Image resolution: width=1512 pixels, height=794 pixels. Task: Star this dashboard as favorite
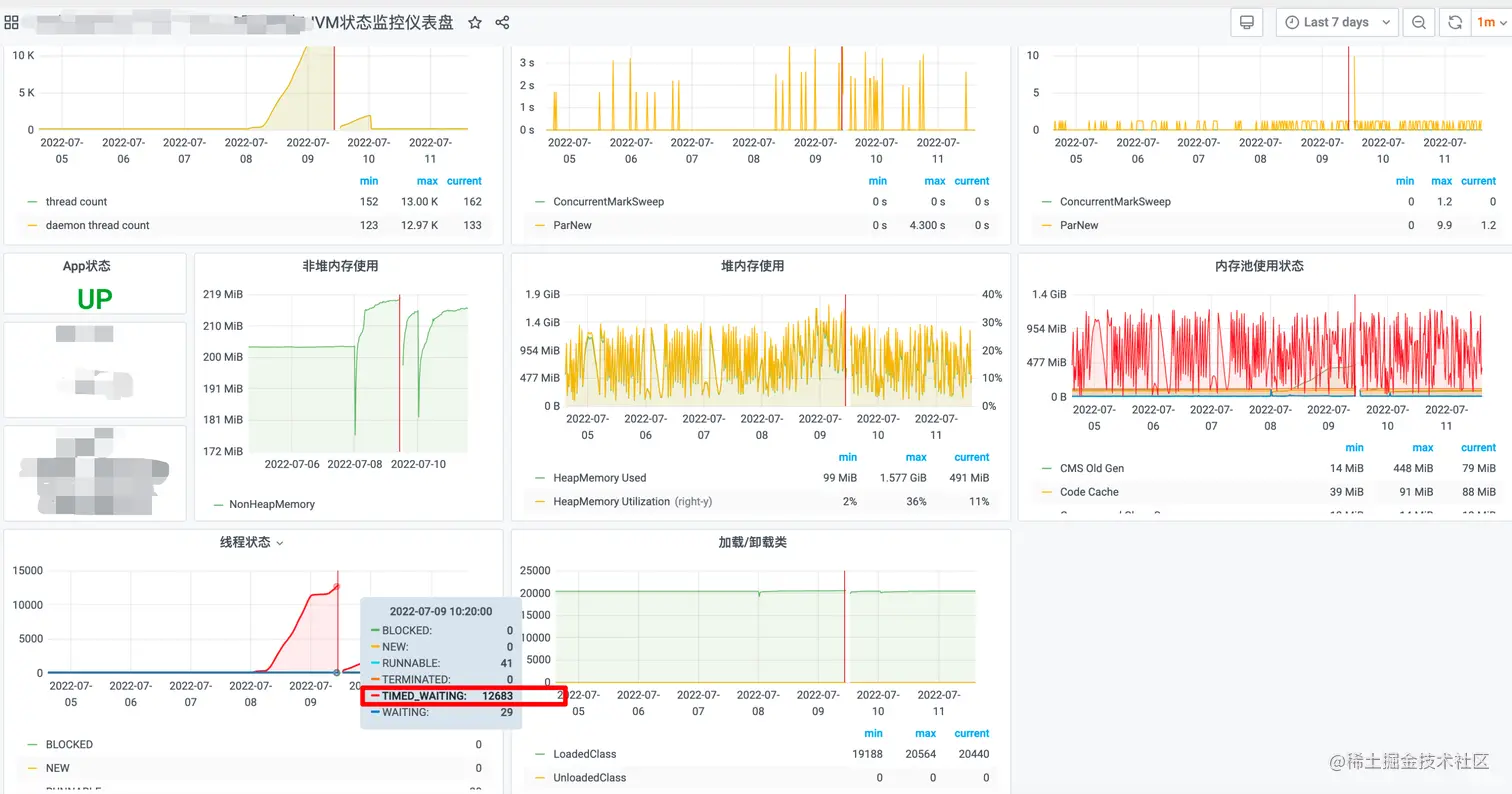[475, 22]
